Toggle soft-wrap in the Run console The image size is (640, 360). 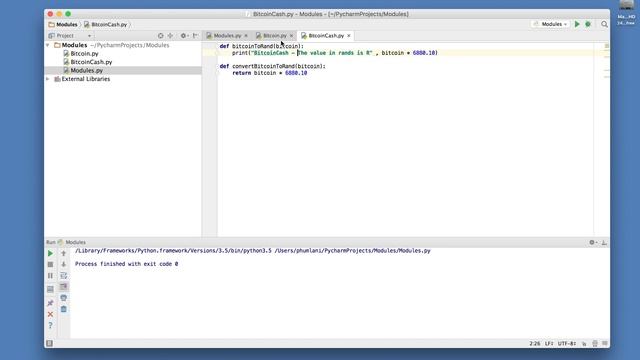click(x=63, y=276)
